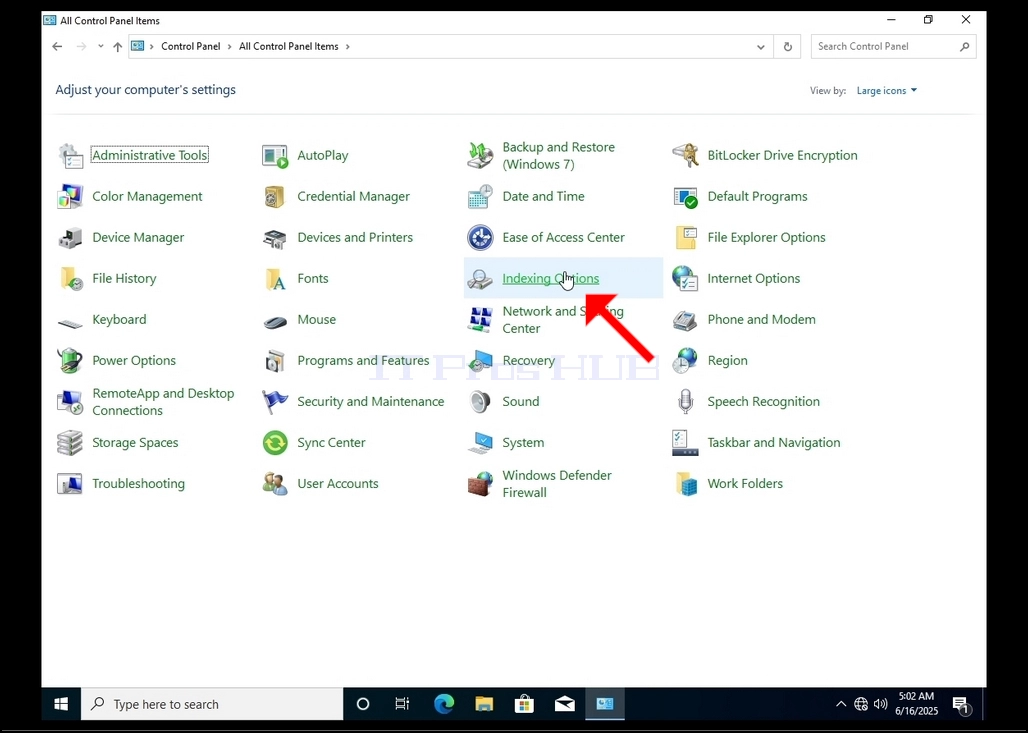Click the taskbar Type here to search box
The height and width of the screenshot is (733, 1028).
point(212,704)
